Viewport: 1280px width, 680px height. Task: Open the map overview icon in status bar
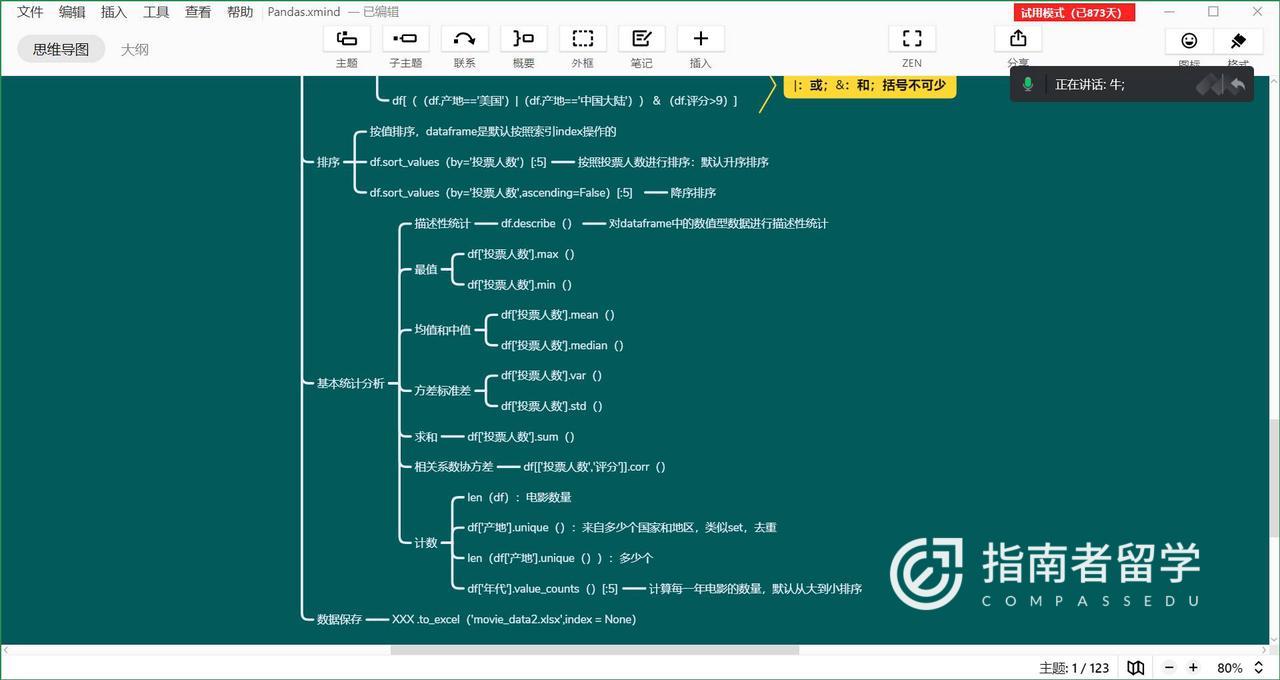pos(1136,667)
